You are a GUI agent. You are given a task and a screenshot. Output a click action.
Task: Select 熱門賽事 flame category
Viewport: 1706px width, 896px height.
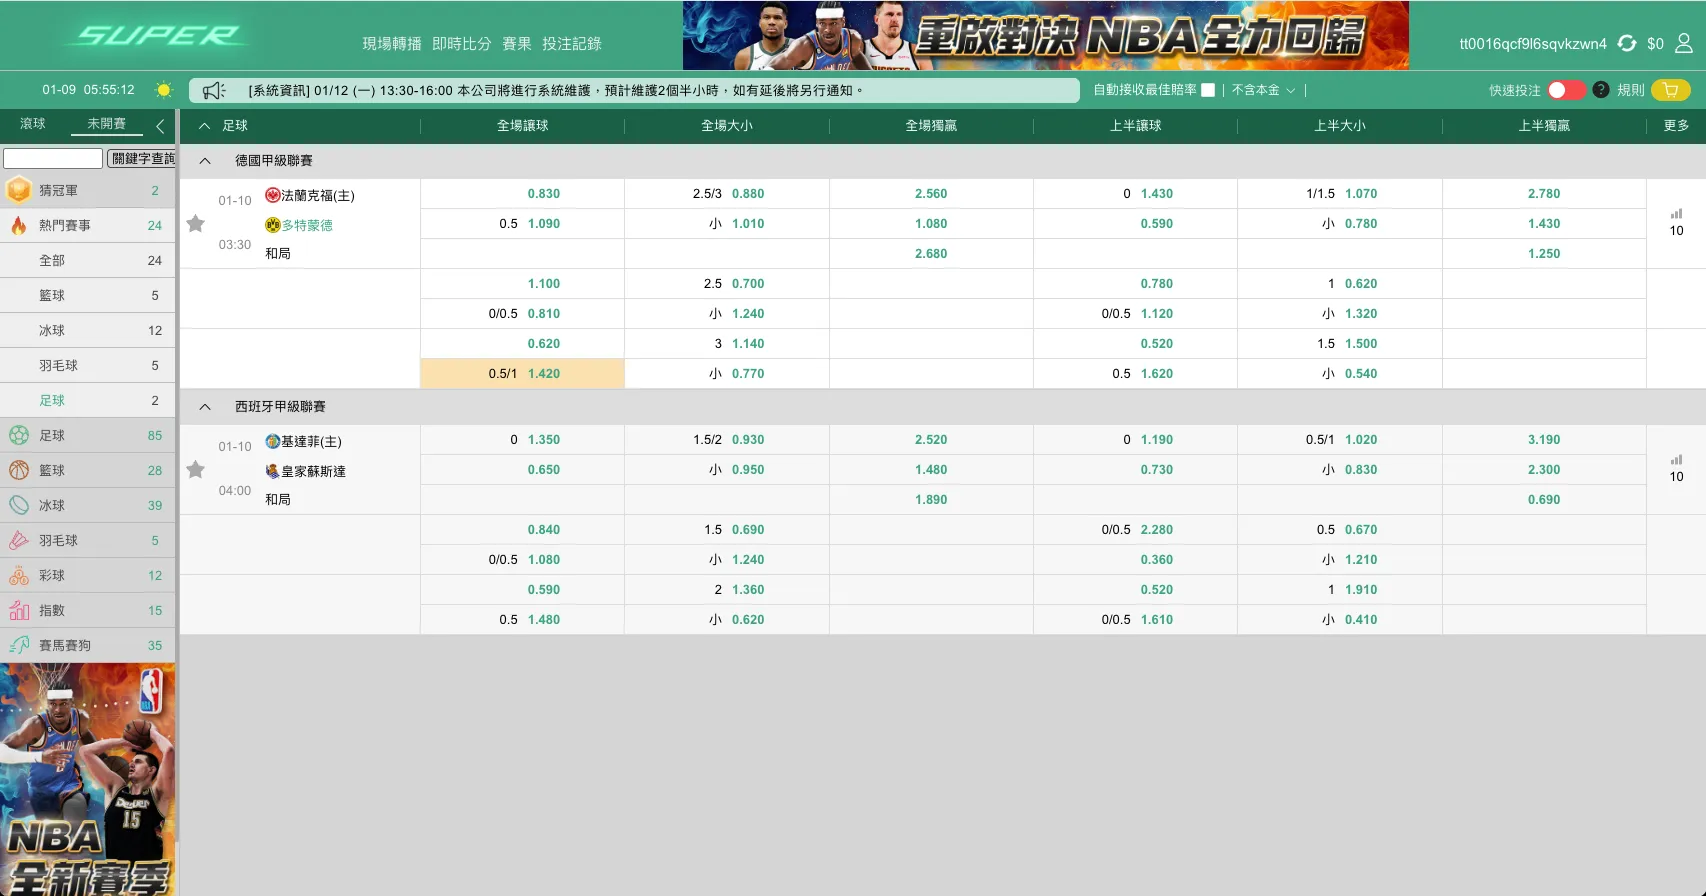pos(88,225)
